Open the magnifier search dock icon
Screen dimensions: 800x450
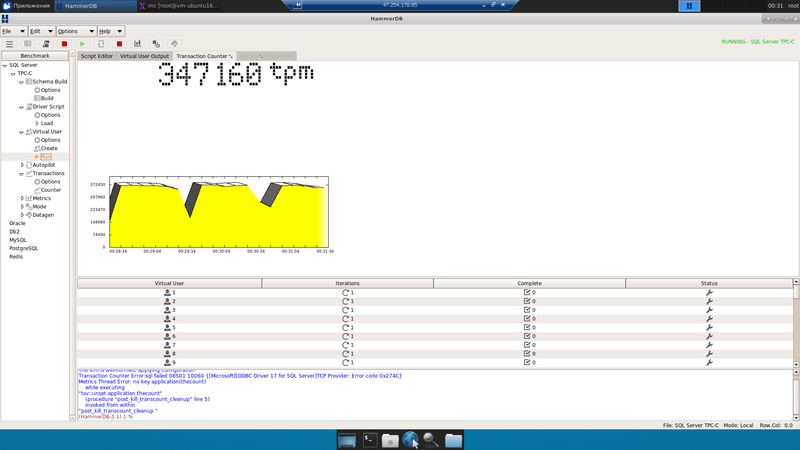431,440
